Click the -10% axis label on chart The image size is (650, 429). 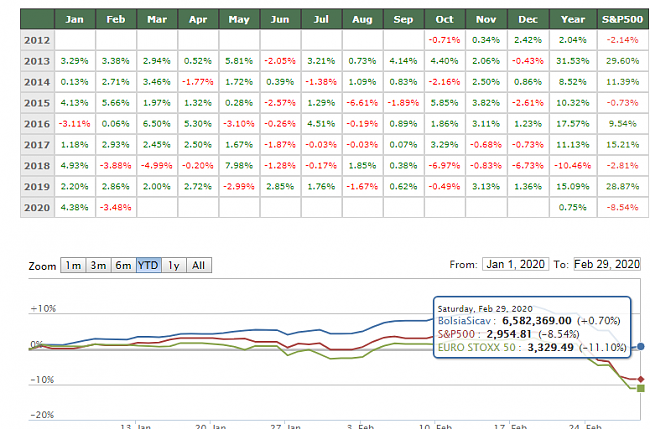click(x=42, y=380)
